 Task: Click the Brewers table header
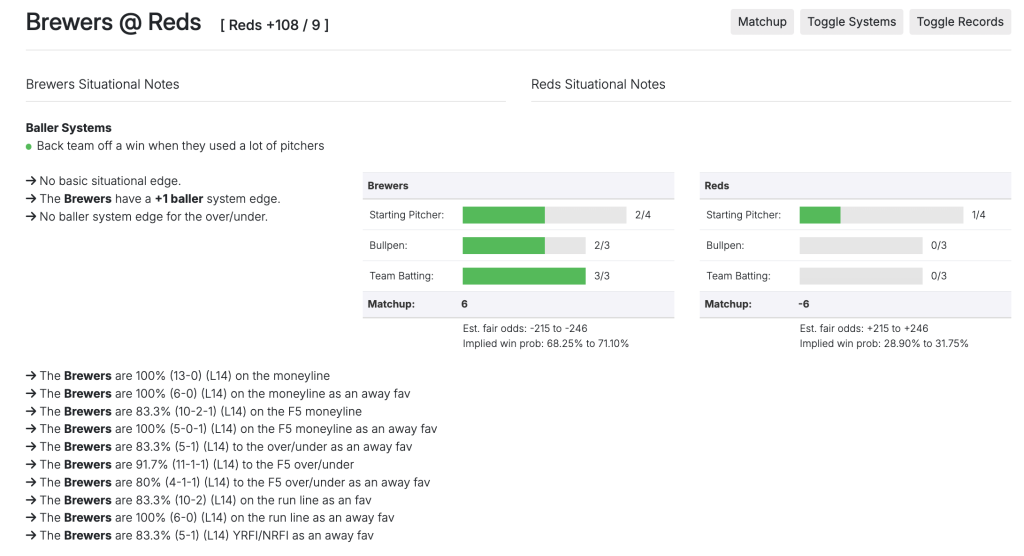(519, 186)
